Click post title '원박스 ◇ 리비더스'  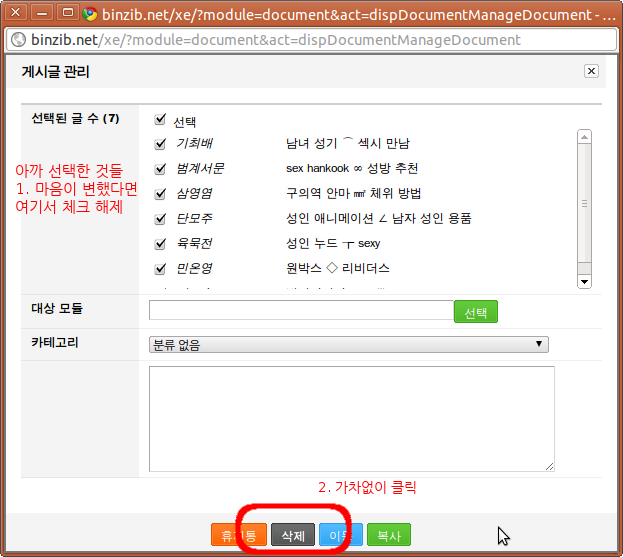(338, 268)
